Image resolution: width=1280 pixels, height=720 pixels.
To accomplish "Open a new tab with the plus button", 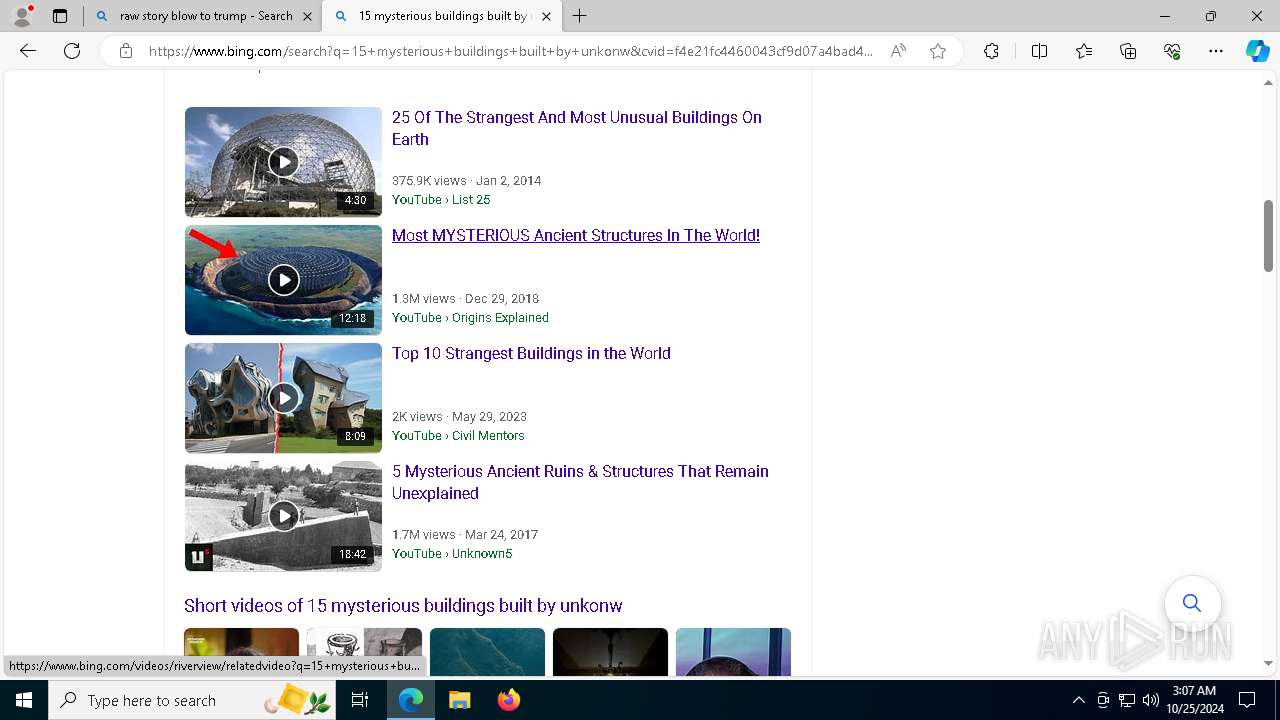I will 580,16.
